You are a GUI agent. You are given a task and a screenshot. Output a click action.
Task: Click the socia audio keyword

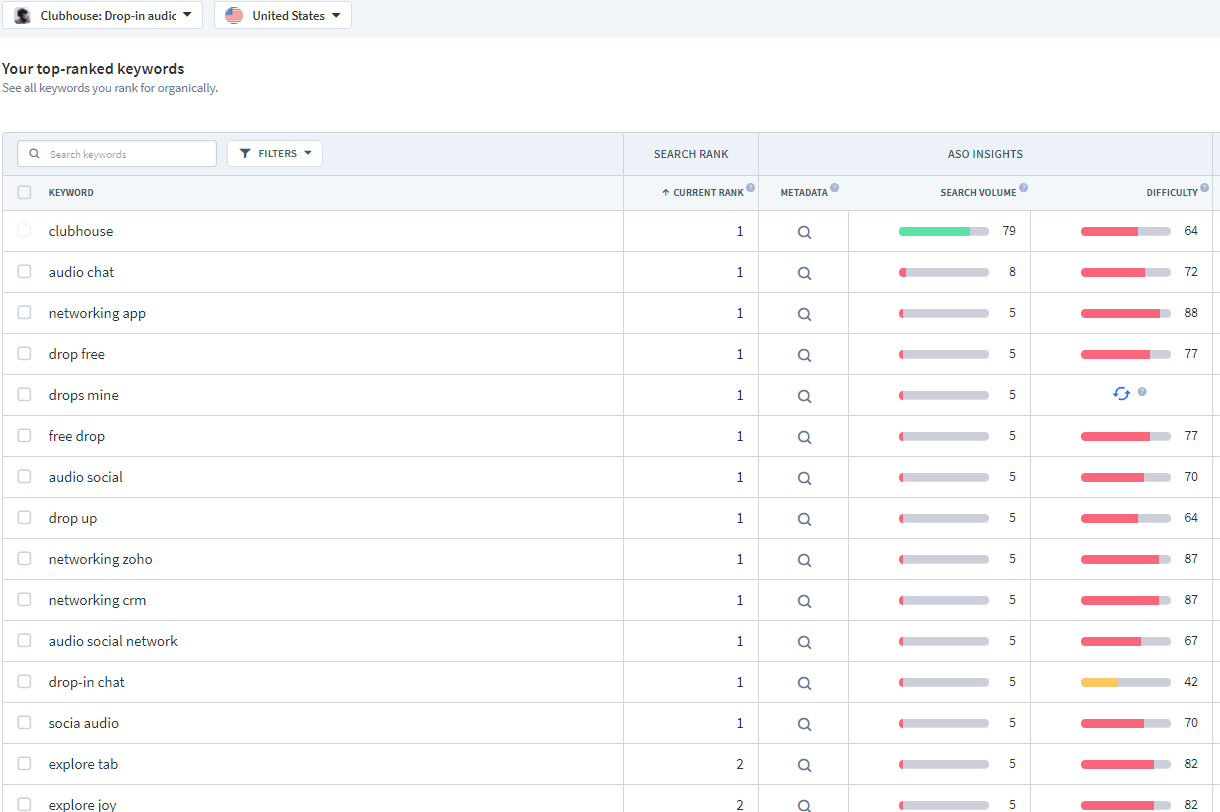[84, 723]
